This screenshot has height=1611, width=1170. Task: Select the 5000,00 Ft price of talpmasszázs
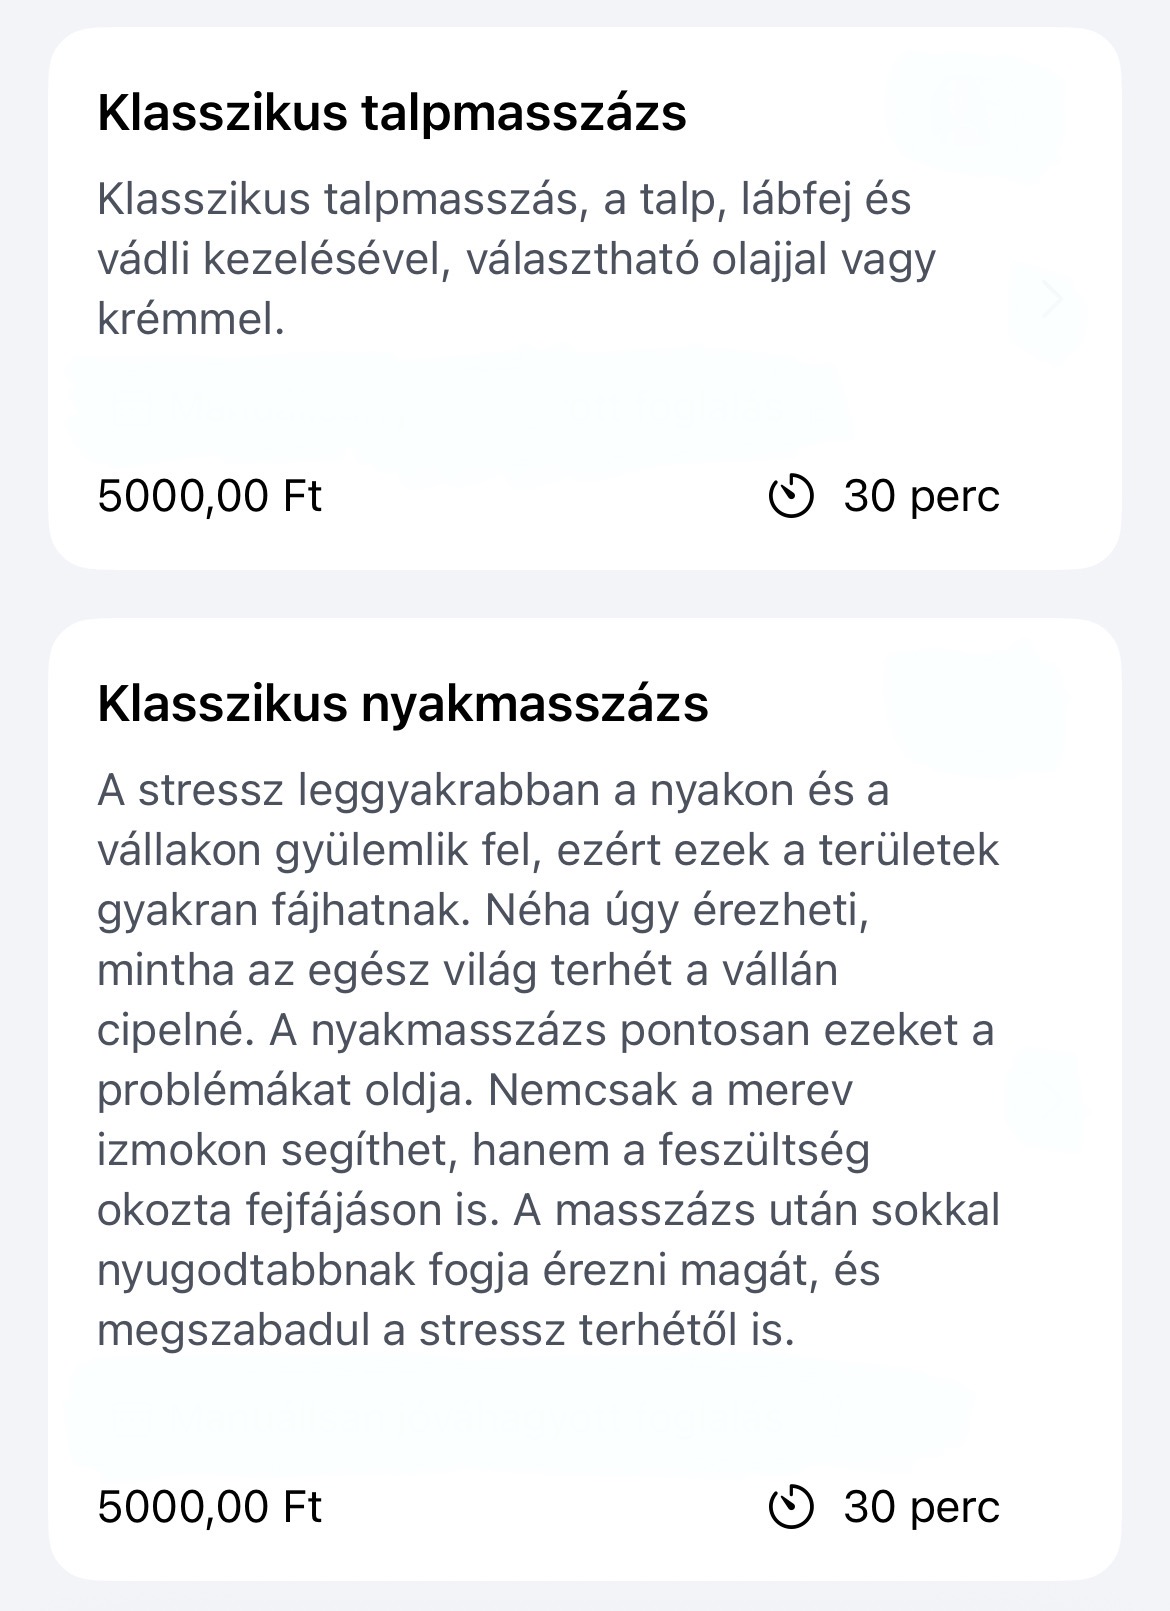tap(210, 496)
